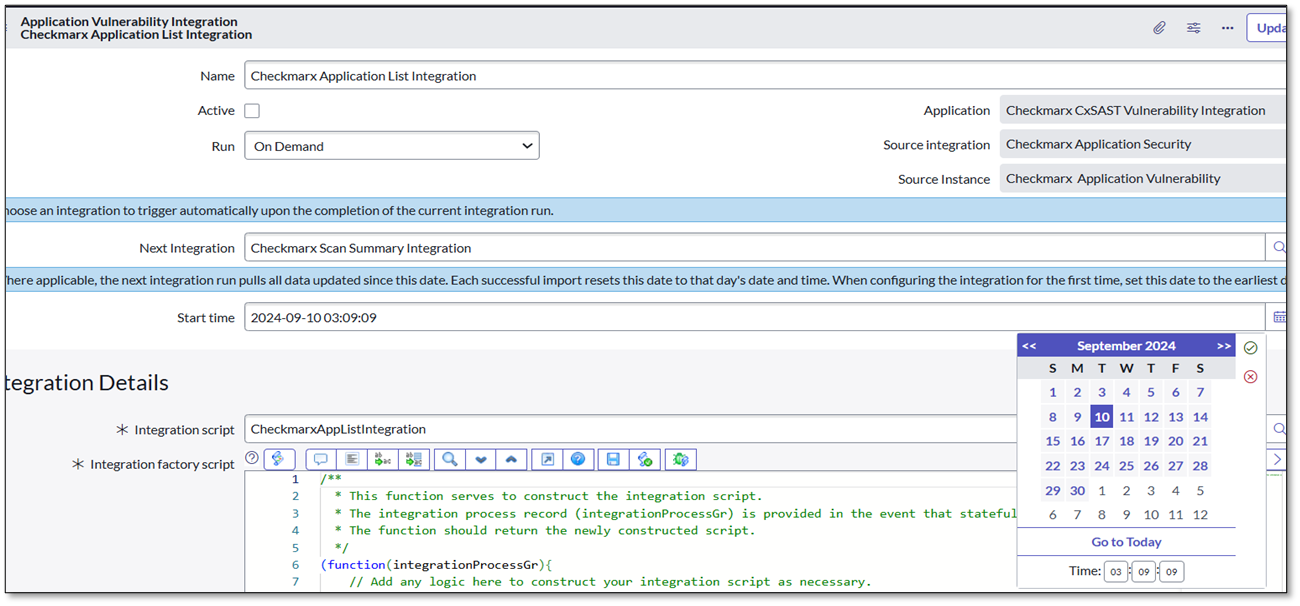Screen dimensions: 1300x606
Task: Click the September 2024 month header
Action: click(x=1126, y=346)
